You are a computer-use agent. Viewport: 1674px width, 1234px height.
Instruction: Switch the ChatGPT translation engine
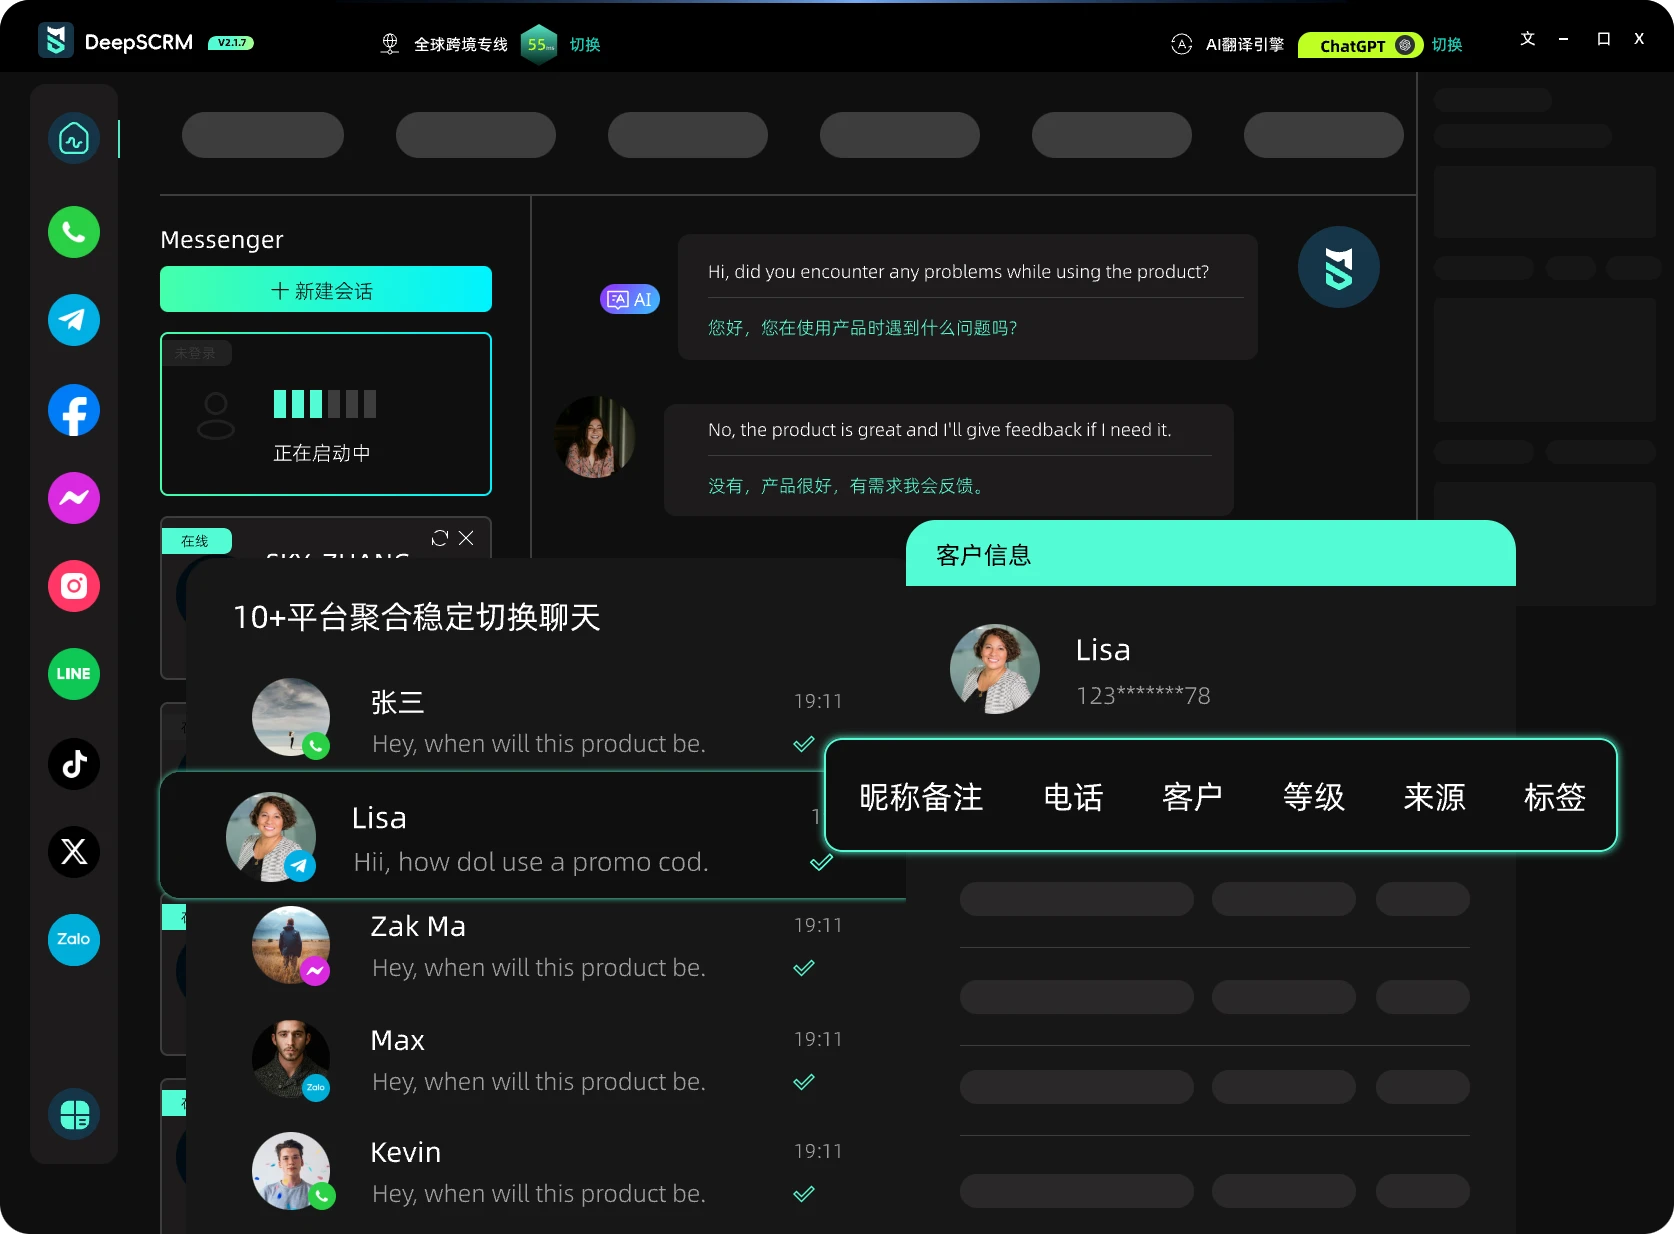point(1446,45)
